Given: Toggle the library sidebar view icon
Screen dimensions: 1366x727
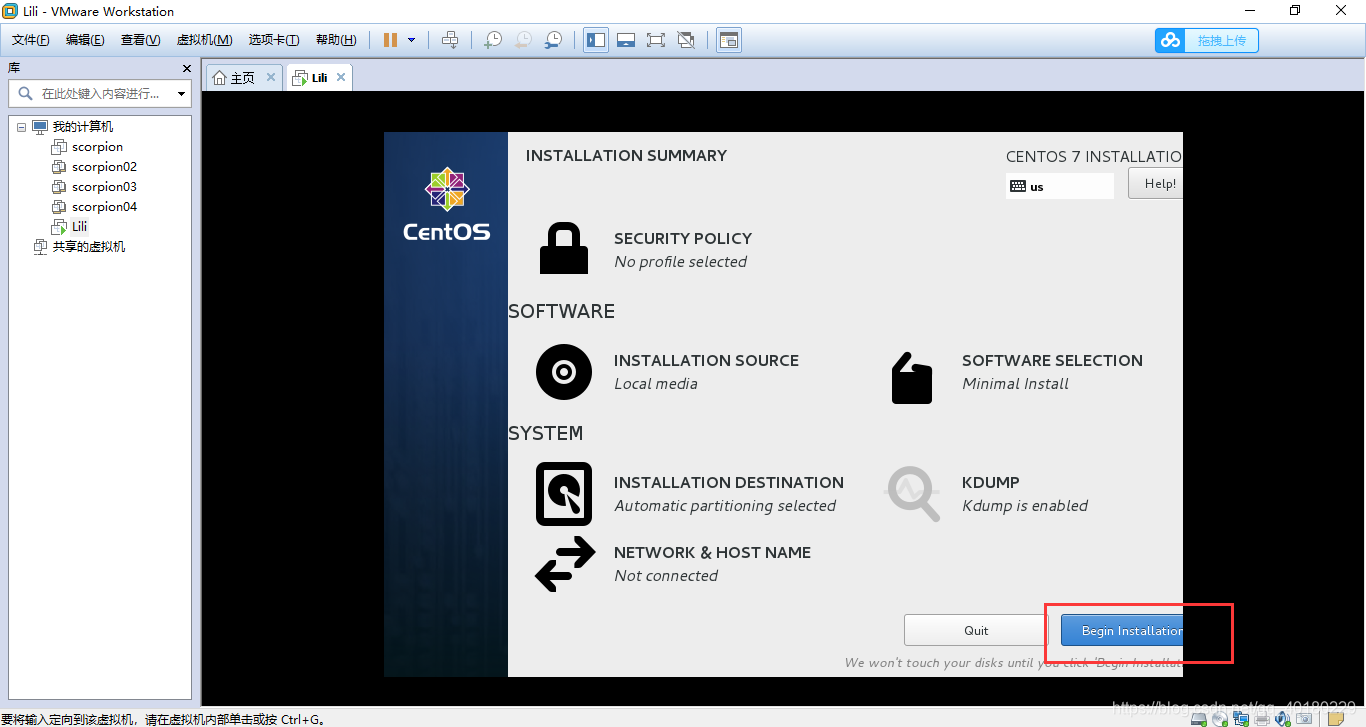Looking at the screenshot, I should pyautogui.click(x=596, y=40).
